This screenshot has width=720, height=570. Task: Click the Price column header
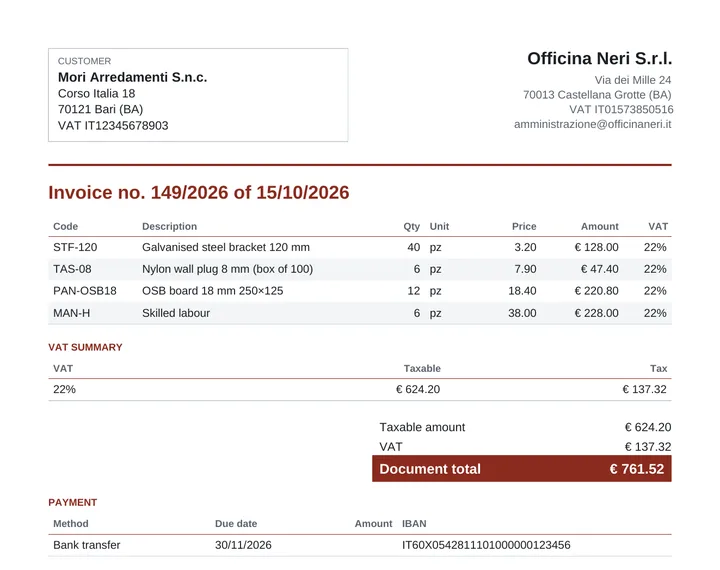coord(524,226)
